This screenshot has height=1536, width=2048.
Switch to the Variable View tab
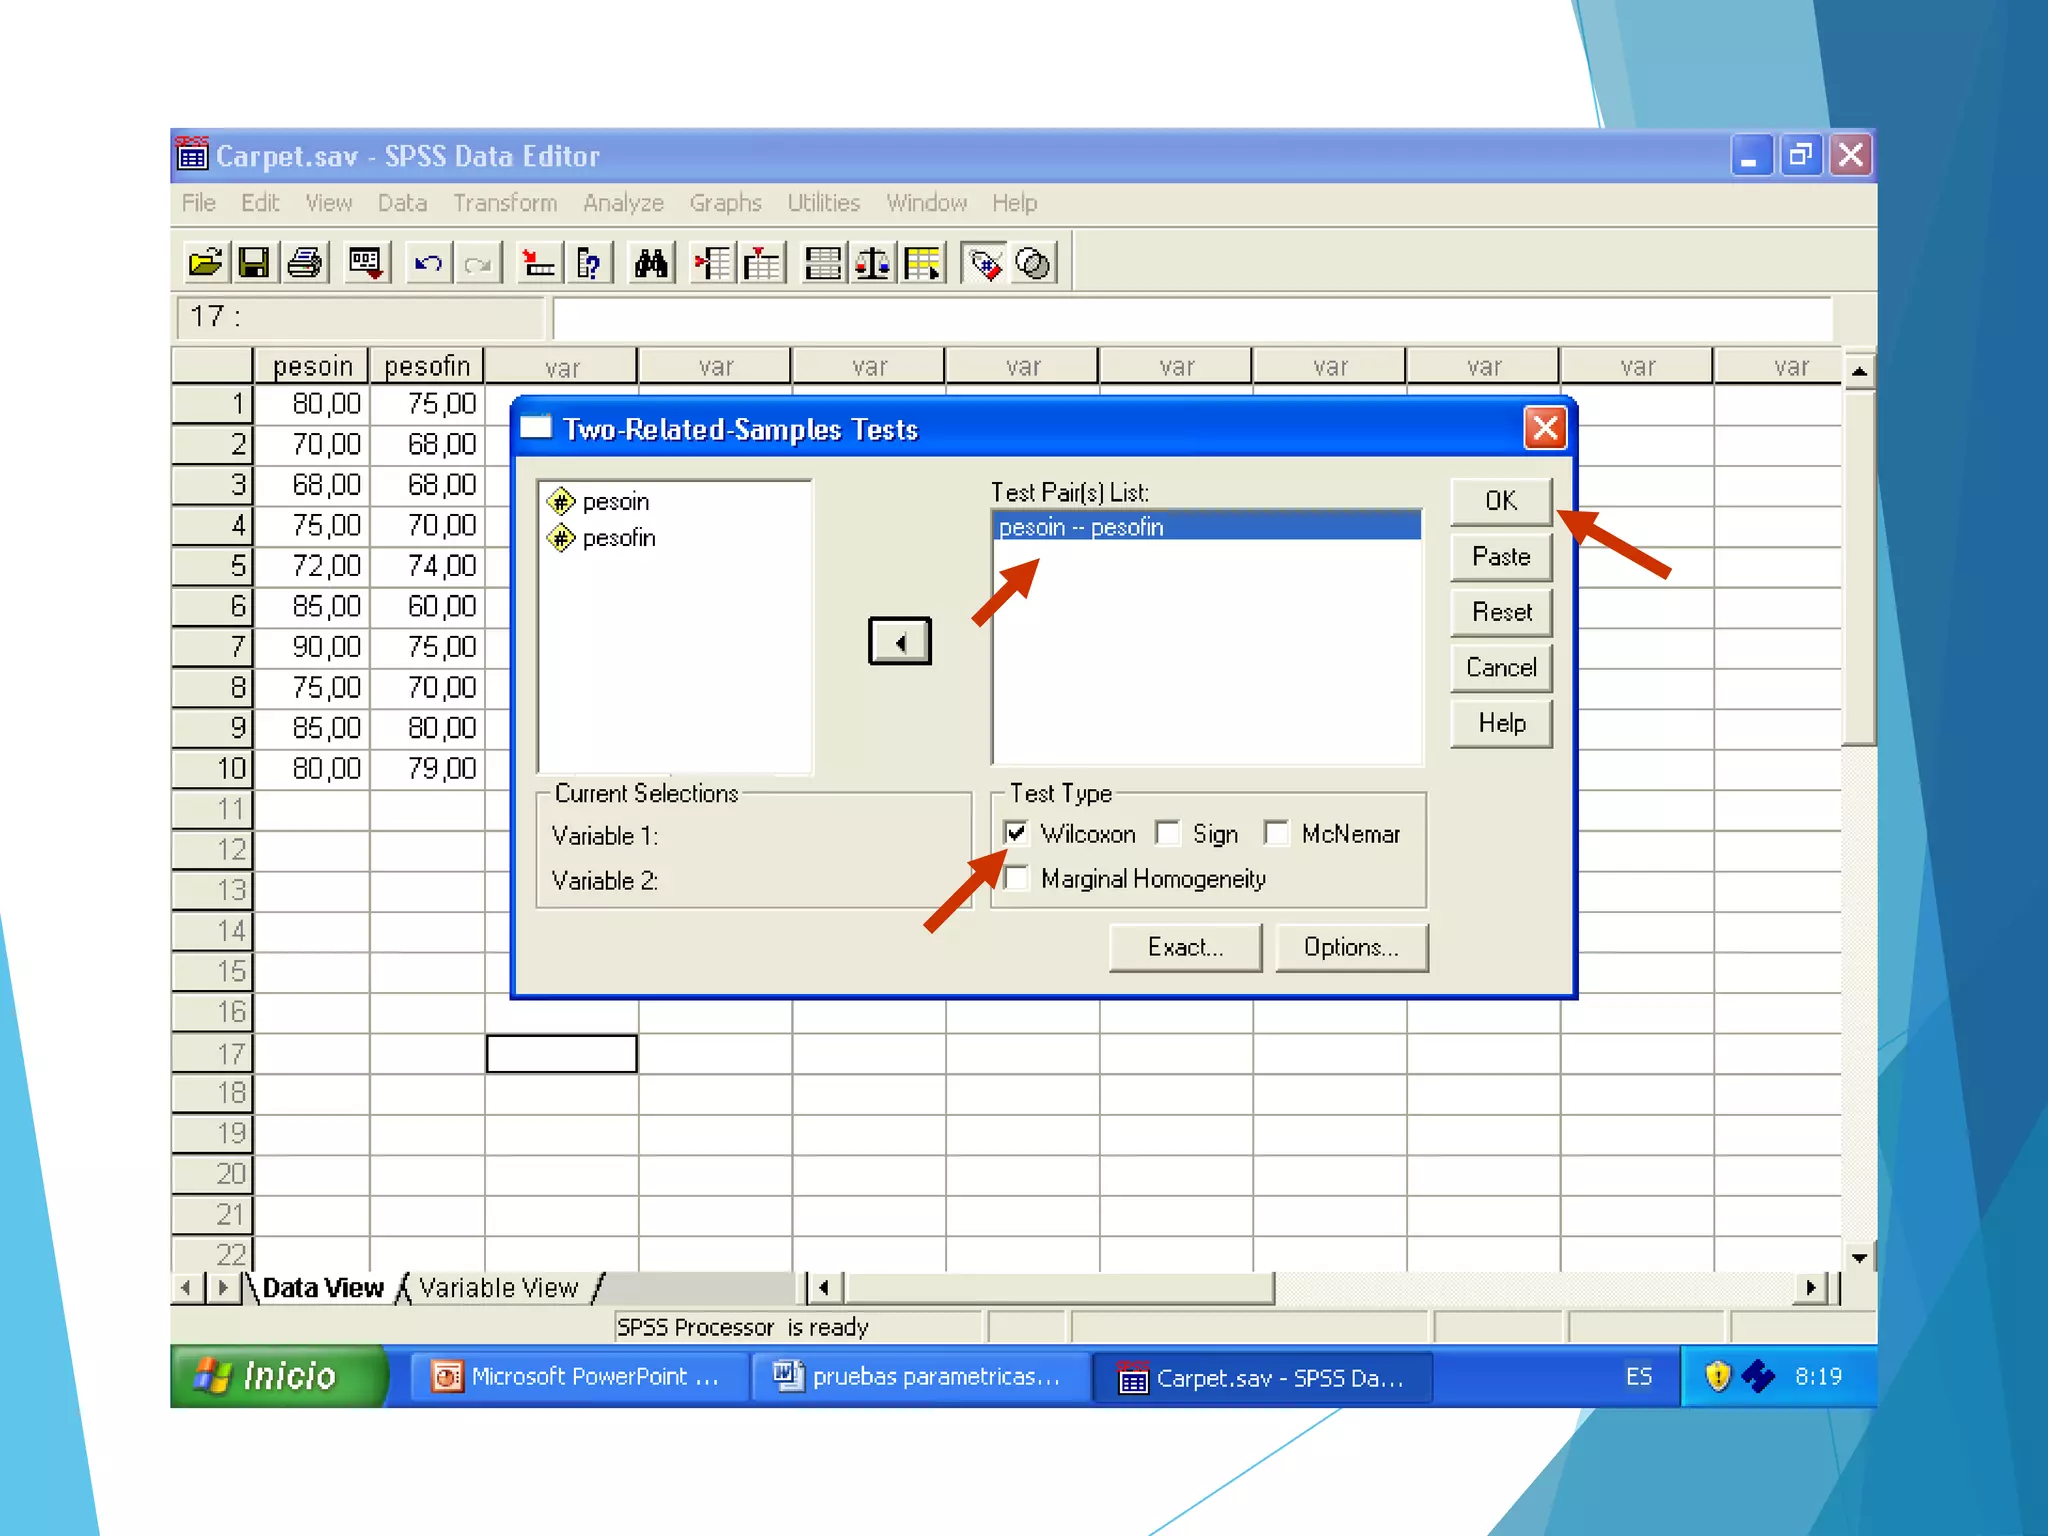coord(498,1288)
